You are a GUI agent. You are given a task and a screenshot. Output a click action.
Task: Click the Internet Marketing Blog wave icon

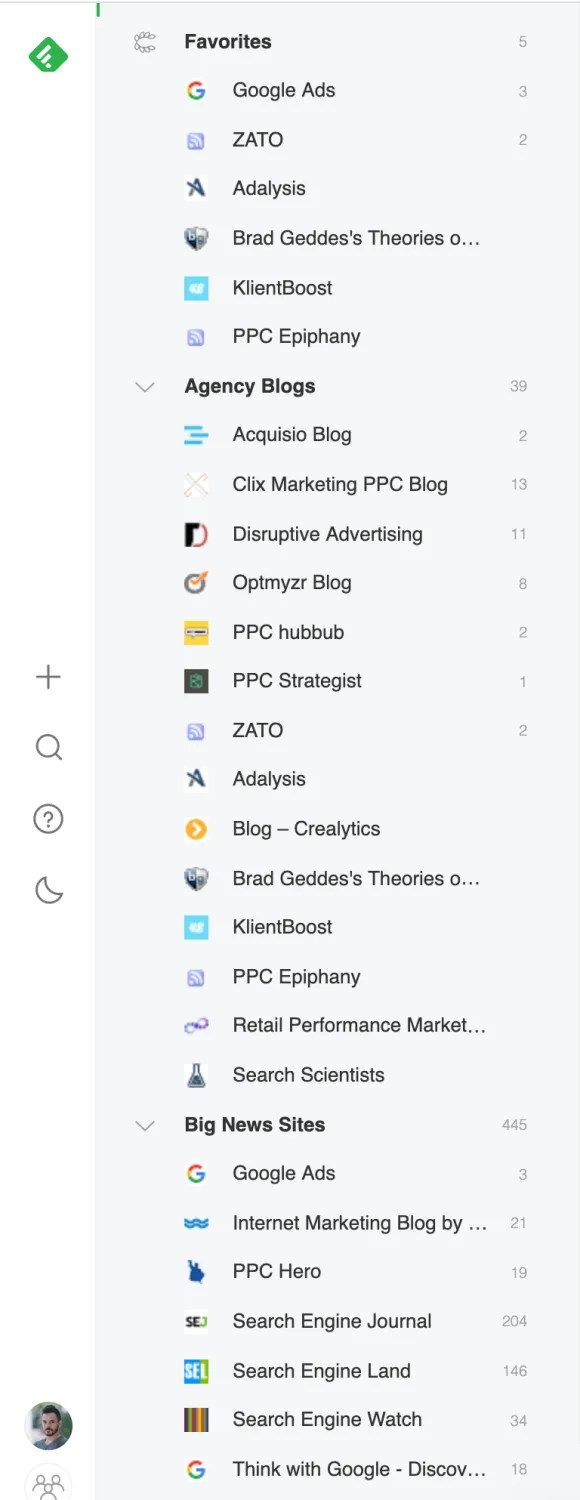(196, 1223)
